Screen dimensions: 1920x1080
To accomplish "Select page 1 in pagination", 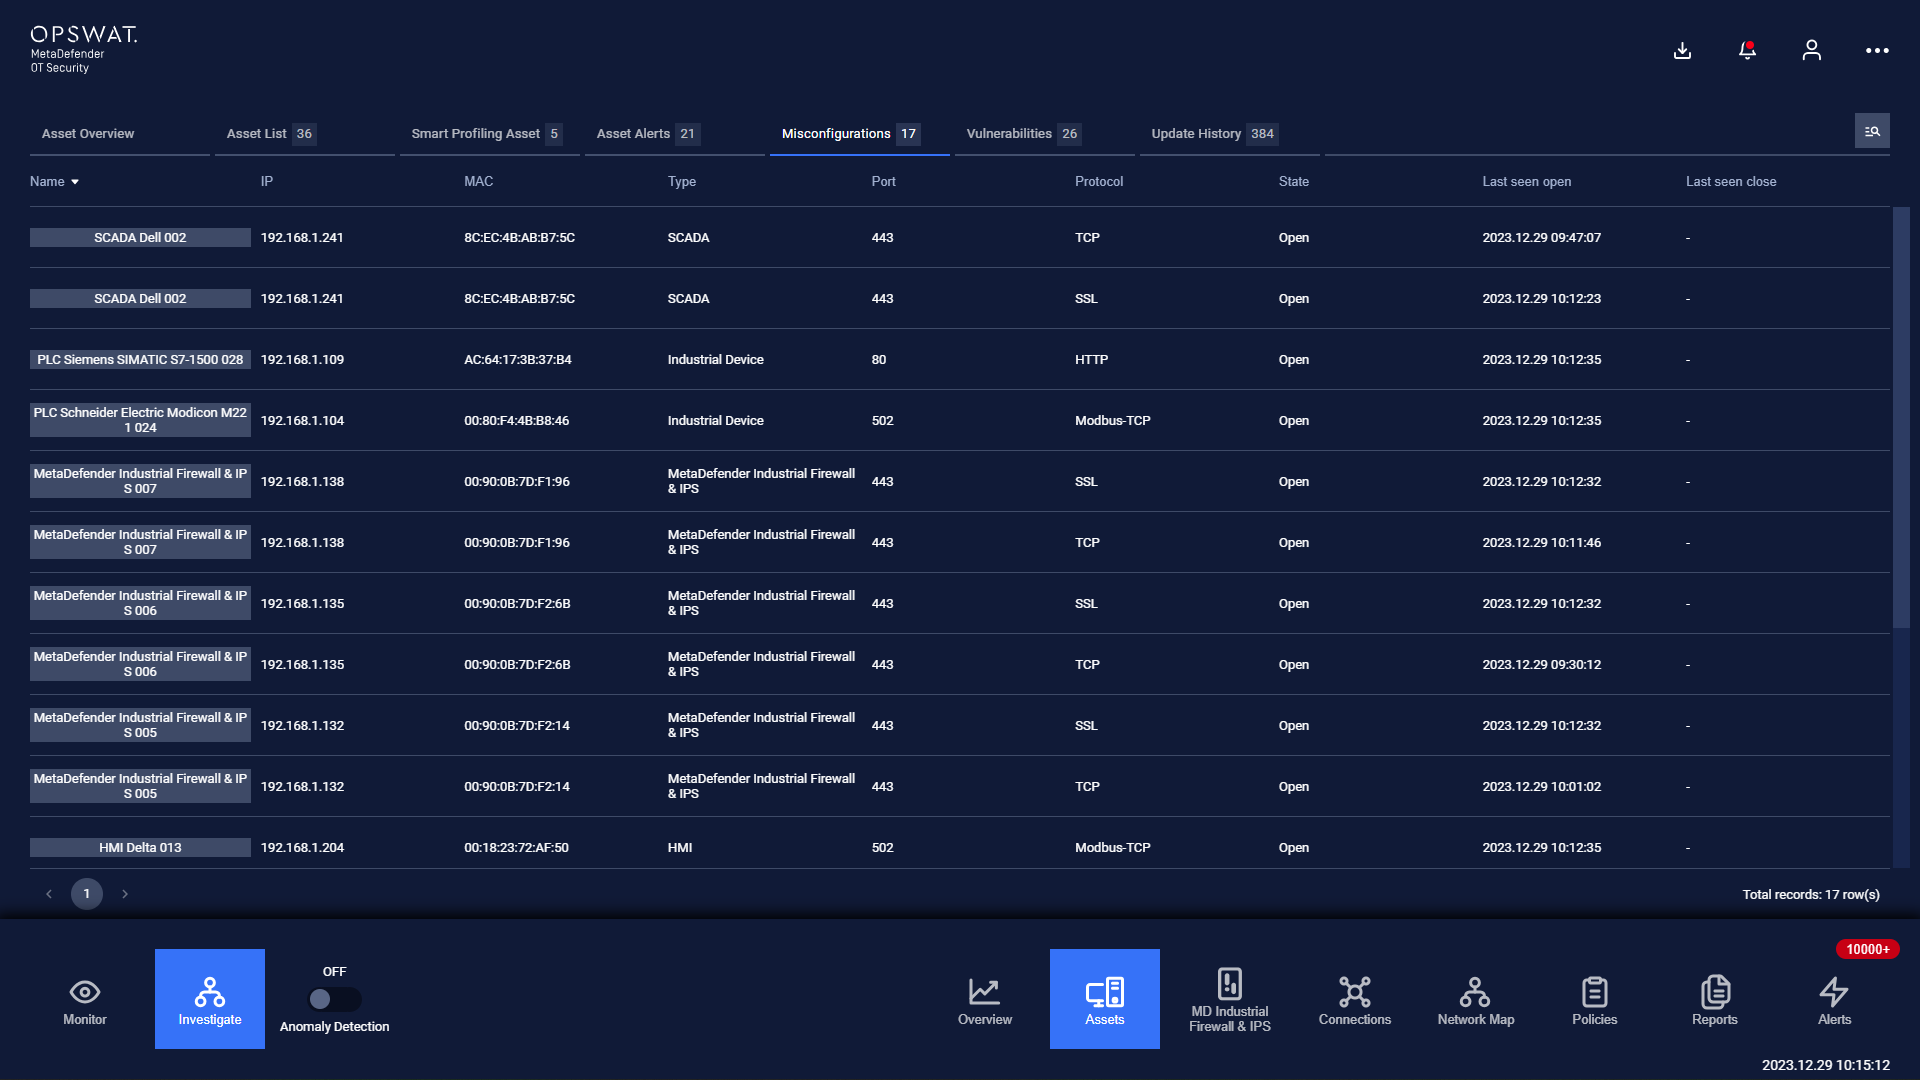I will click(x=87, y=894).
